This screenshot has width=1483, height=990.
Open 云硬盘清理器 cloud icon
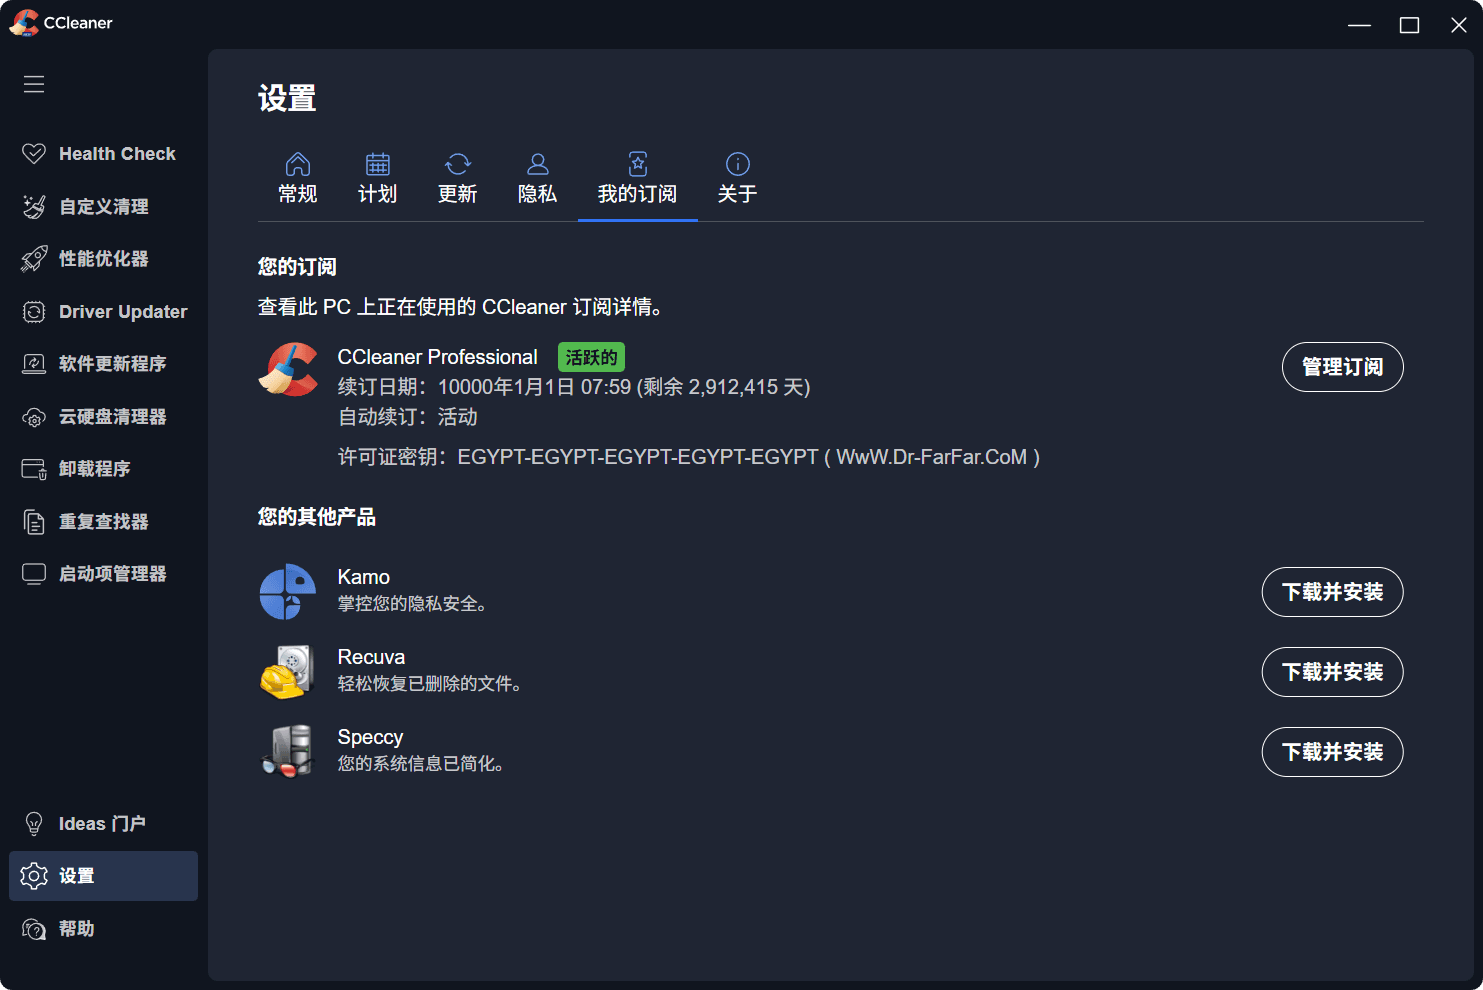tap(34, 416)
